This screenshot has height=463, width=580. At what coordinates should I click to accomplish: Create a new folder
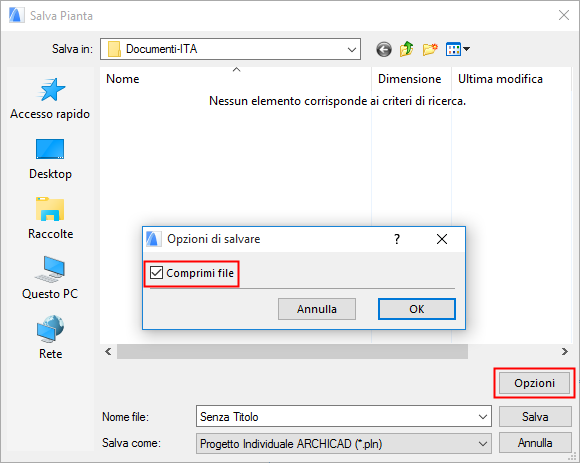tap(430, 49)
